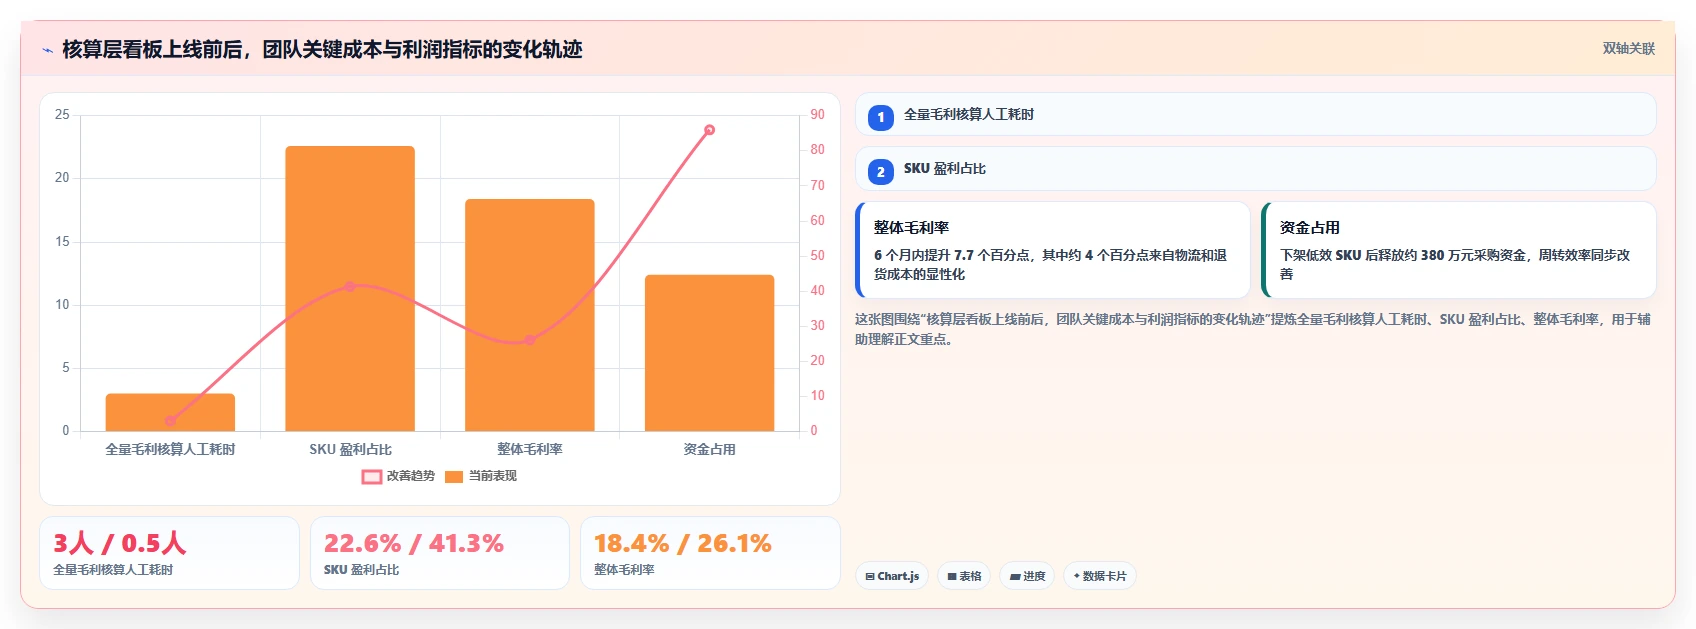The image size is (1696, 629).
Task: Click the trend line point on the 整体毛利率 bar
Action: pyautogui.click(x=530, y=340)
